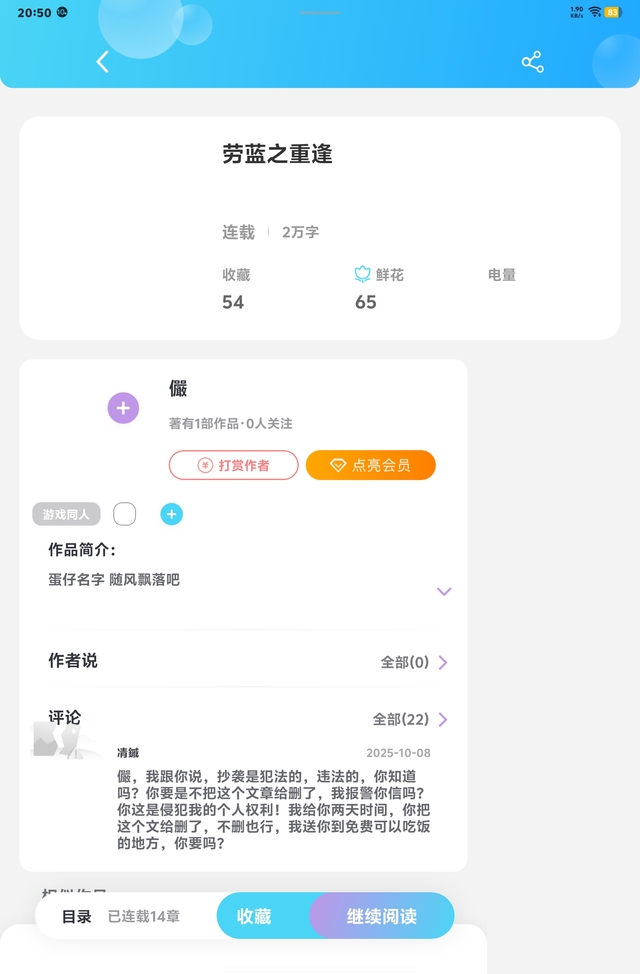Tap the 打赏作者 reward button
The height and width of the screenshot is (974, 640).
[234, 465]
